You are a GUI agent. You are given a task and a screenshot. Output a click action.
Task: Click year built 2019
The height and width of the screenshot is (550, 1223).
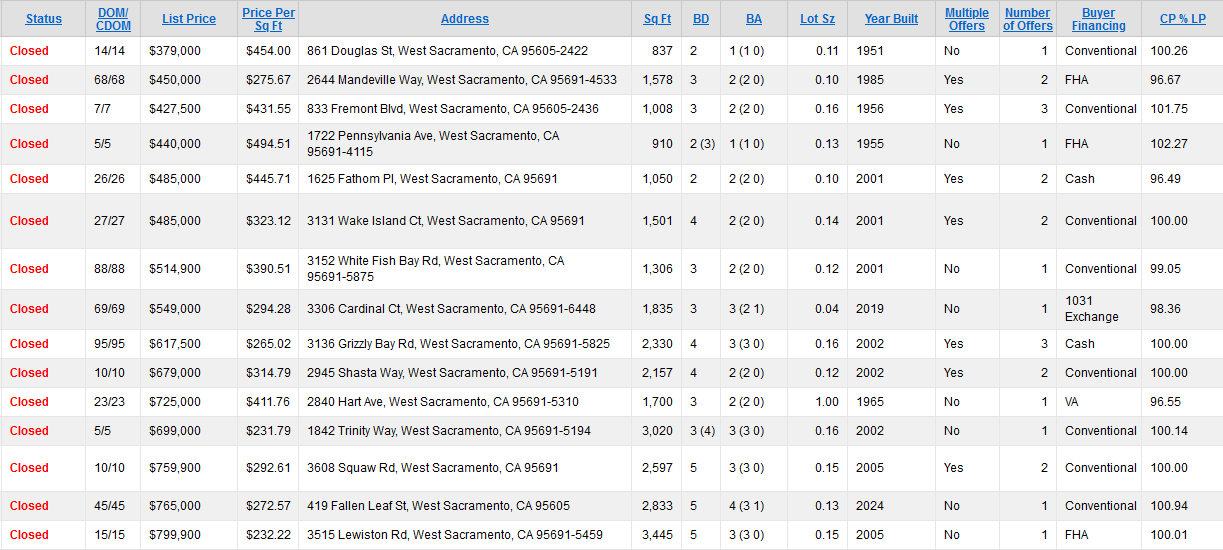pyautogui.click(x=870, y=309)
